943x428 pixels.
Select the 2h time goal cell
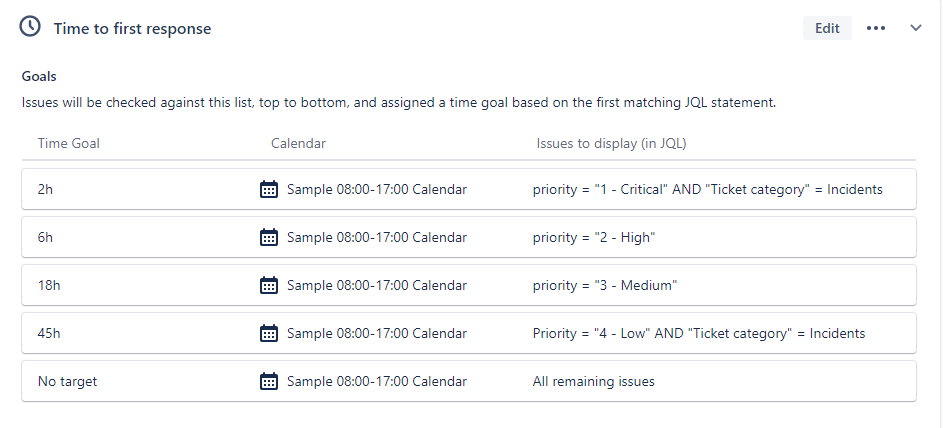point(45,189)
